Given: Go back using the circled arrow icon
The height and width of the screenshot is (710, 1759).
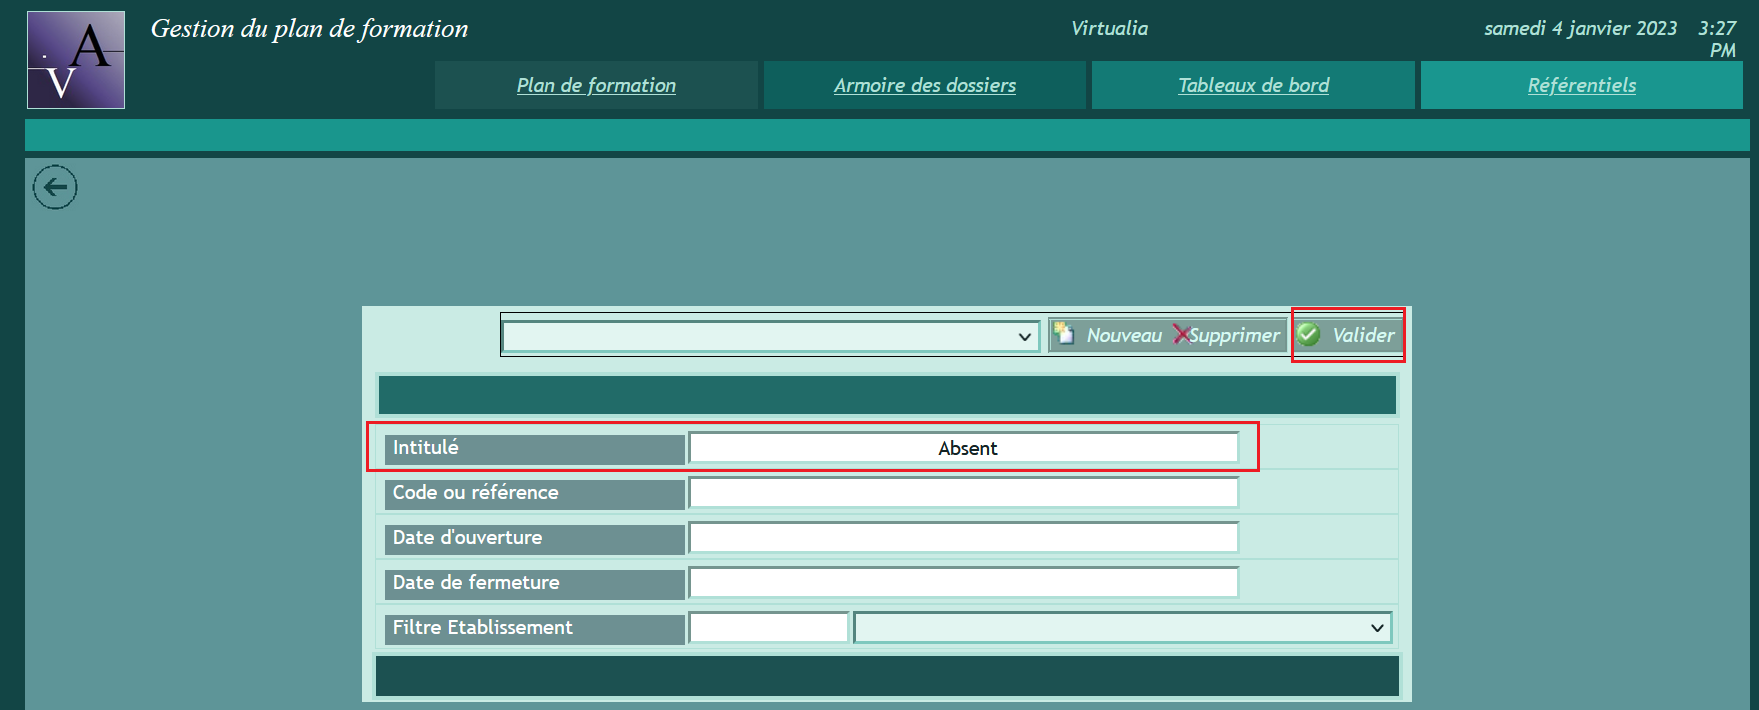Looking at the screenshot, I should (55, 187).
